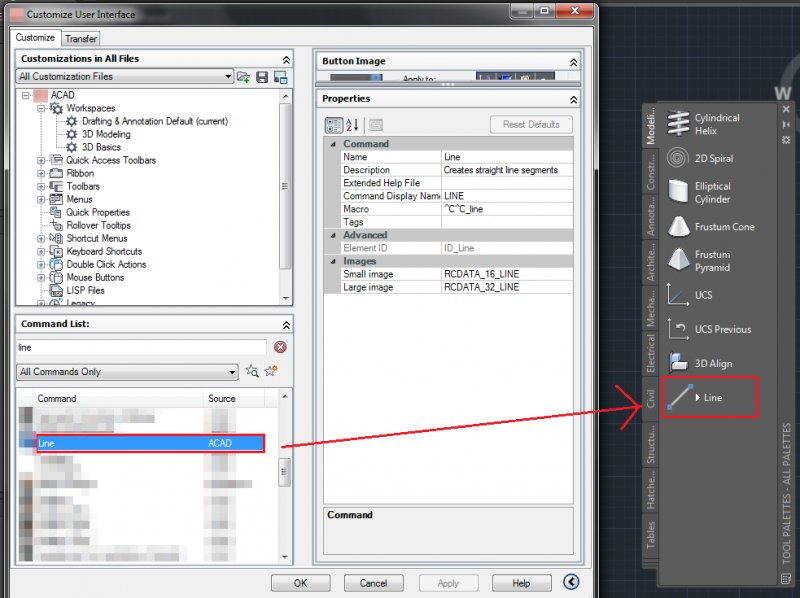
Task: Click the Small image RCDATA_16_LINE value
Action: [x=507, y=275]
